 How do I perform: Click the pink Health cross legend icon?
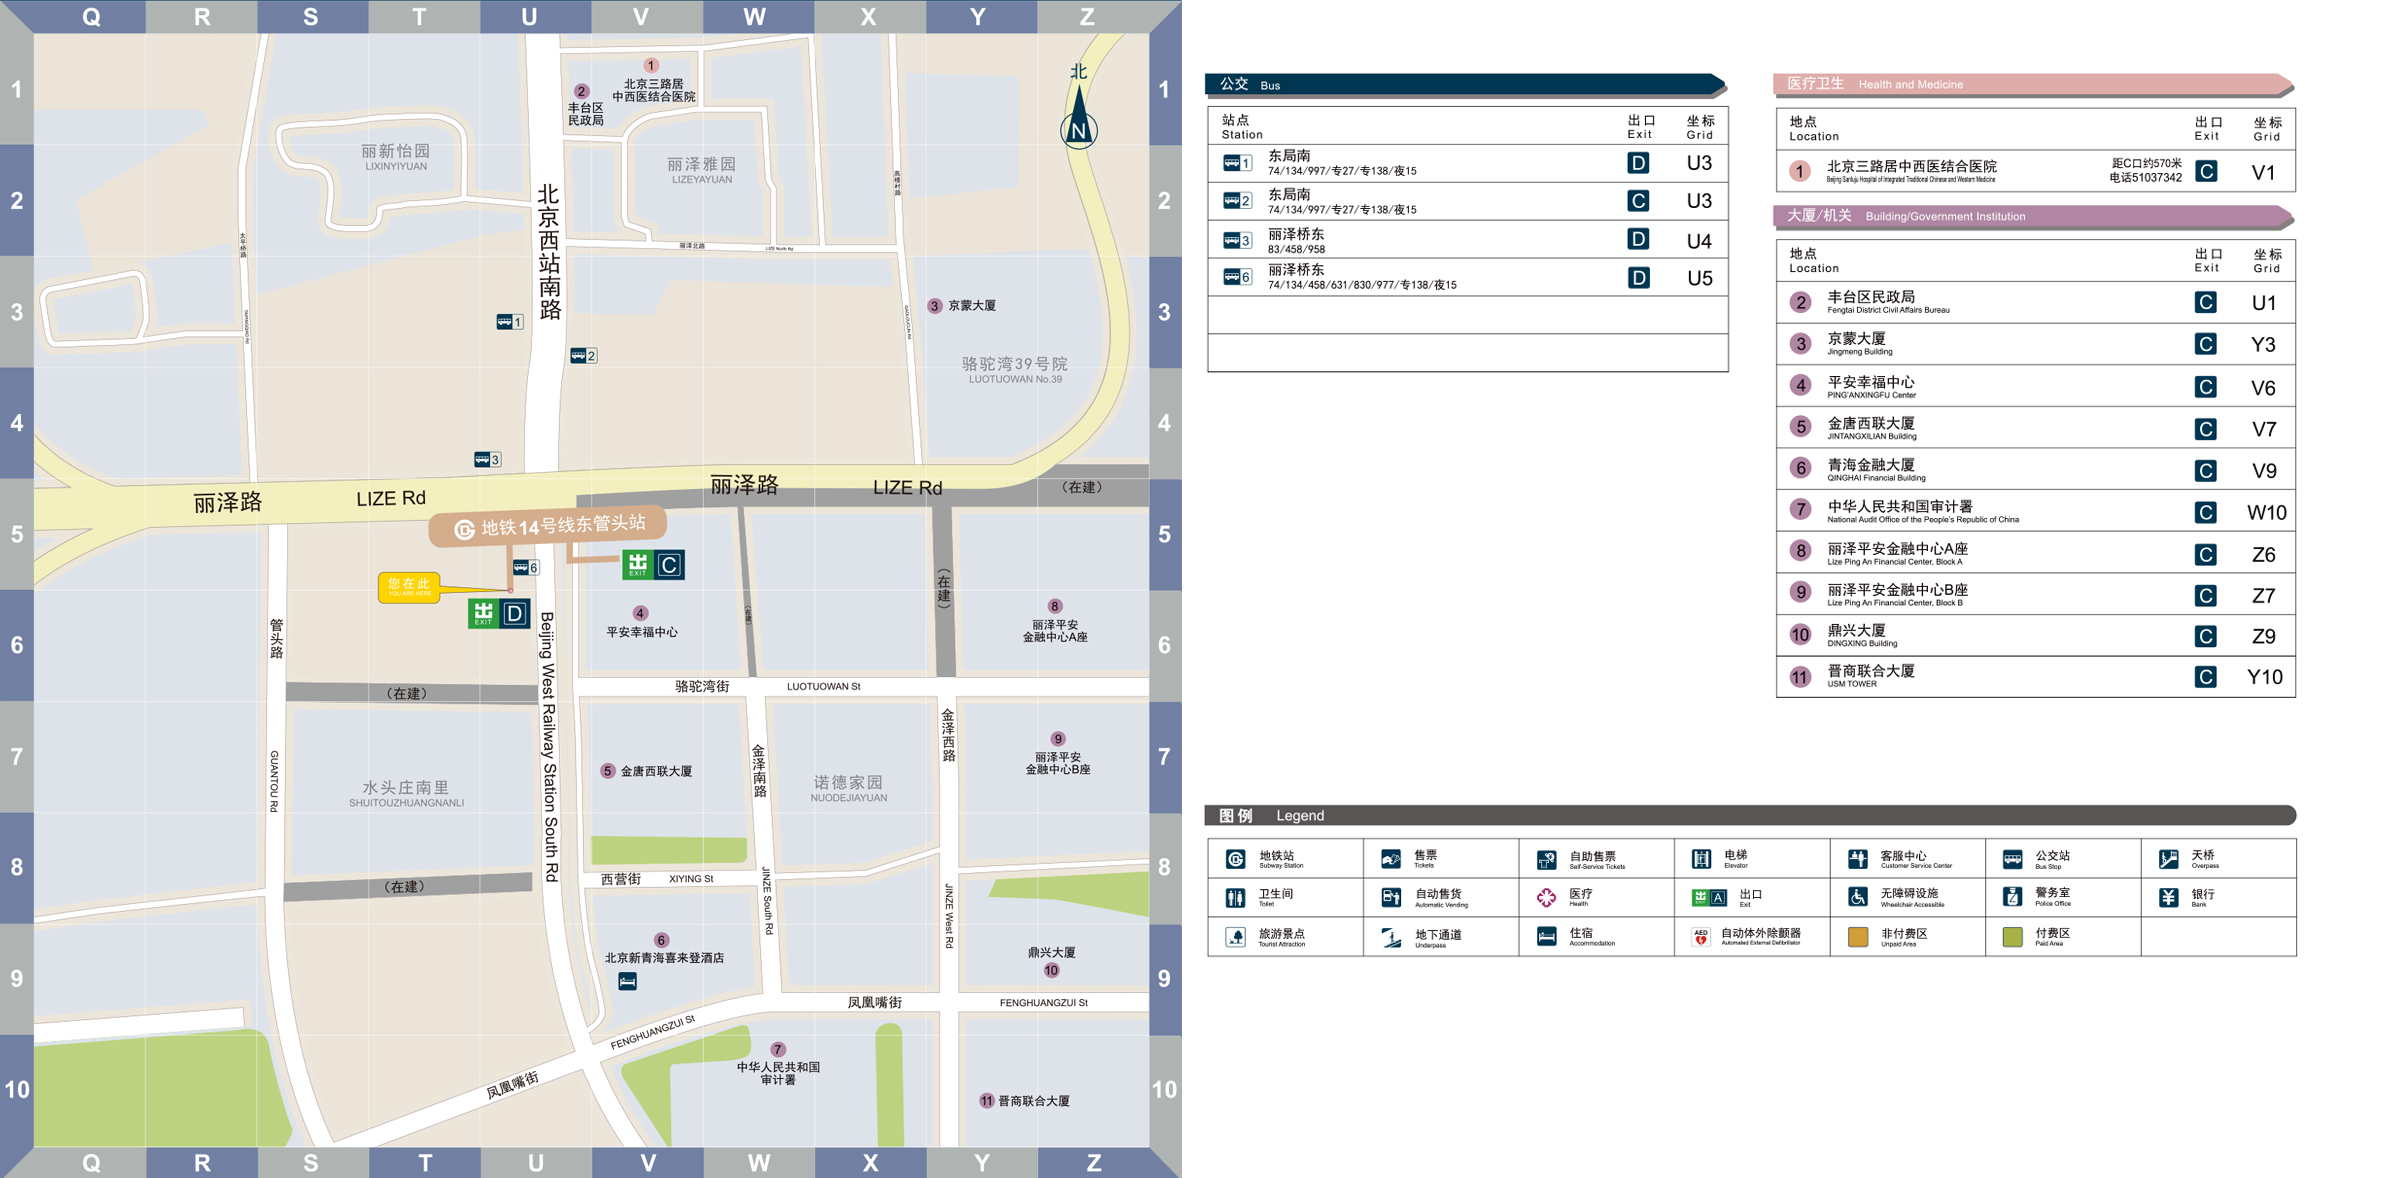point(1546,898)
